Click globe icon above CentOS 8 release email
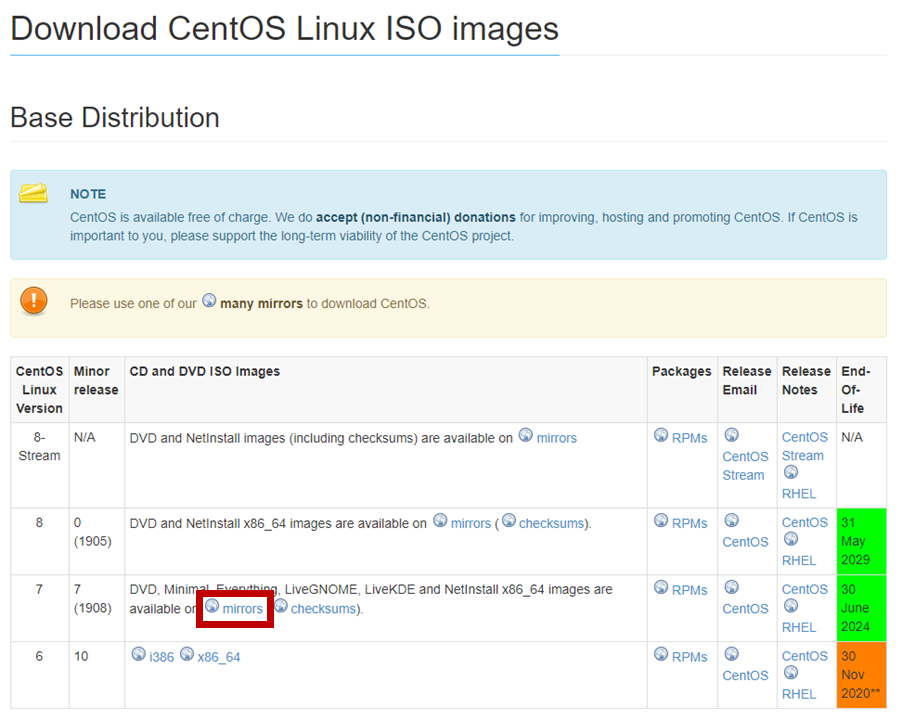The width and height of the screenshot is (902, 720). (x=731, y=520)
